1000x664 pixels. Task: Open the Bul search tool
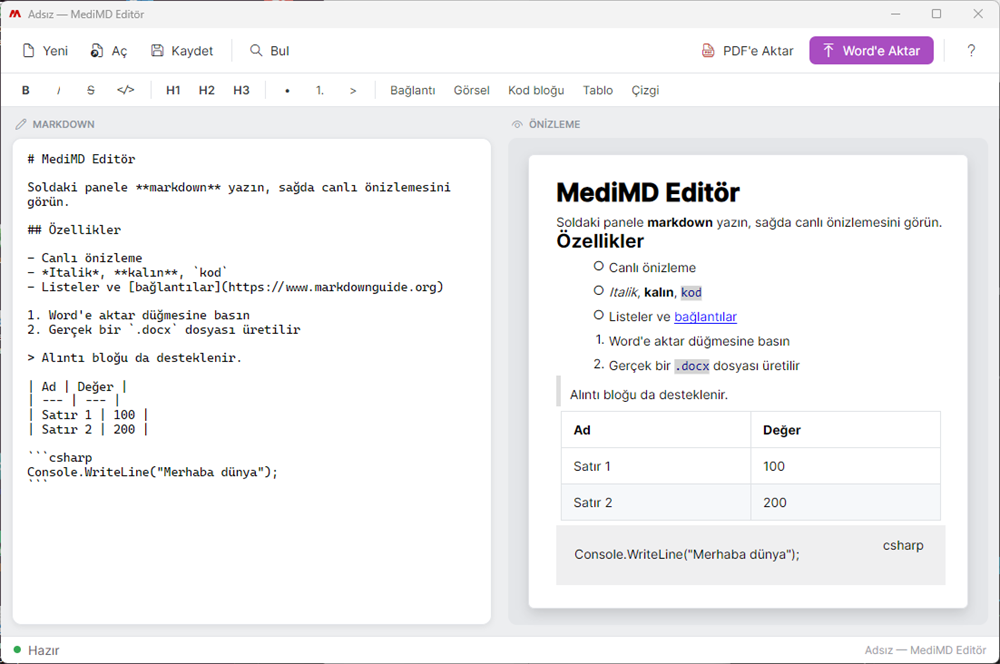pyautogui.click(x=269, y=51)
